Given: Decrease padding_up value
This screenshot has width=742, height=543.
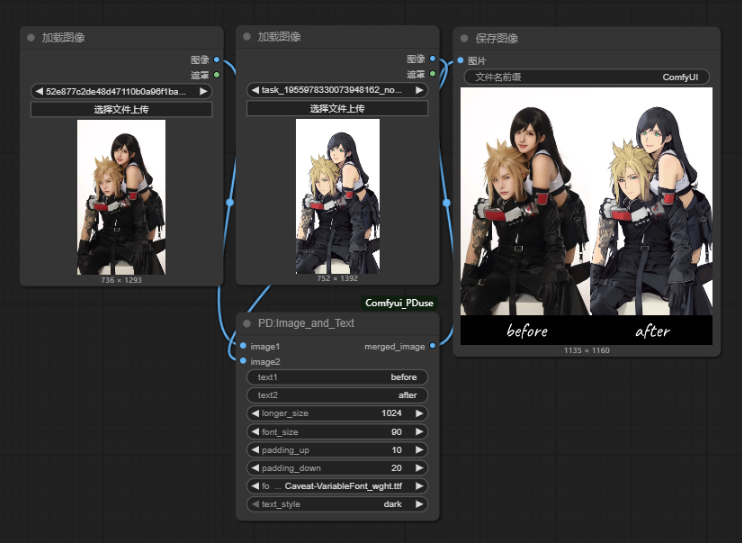Looking at the screenshot, I should click(255, 450).
